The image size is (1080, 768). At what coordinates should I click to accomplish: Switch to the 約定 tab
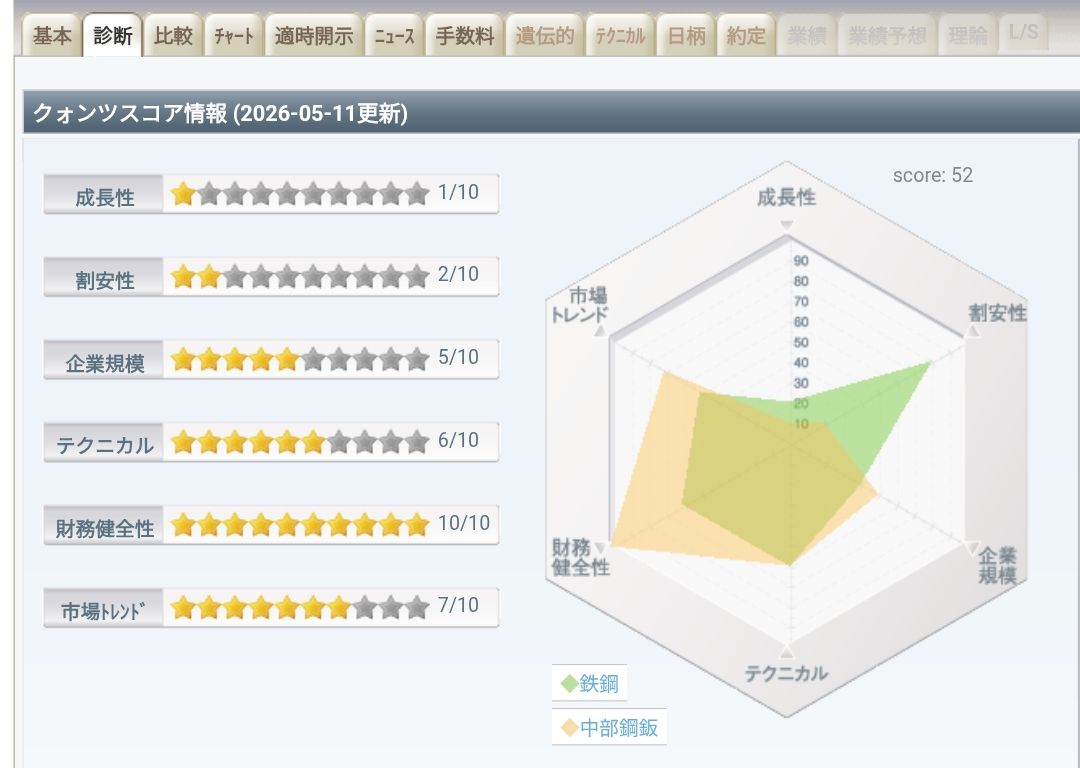(x=746, y=35)
